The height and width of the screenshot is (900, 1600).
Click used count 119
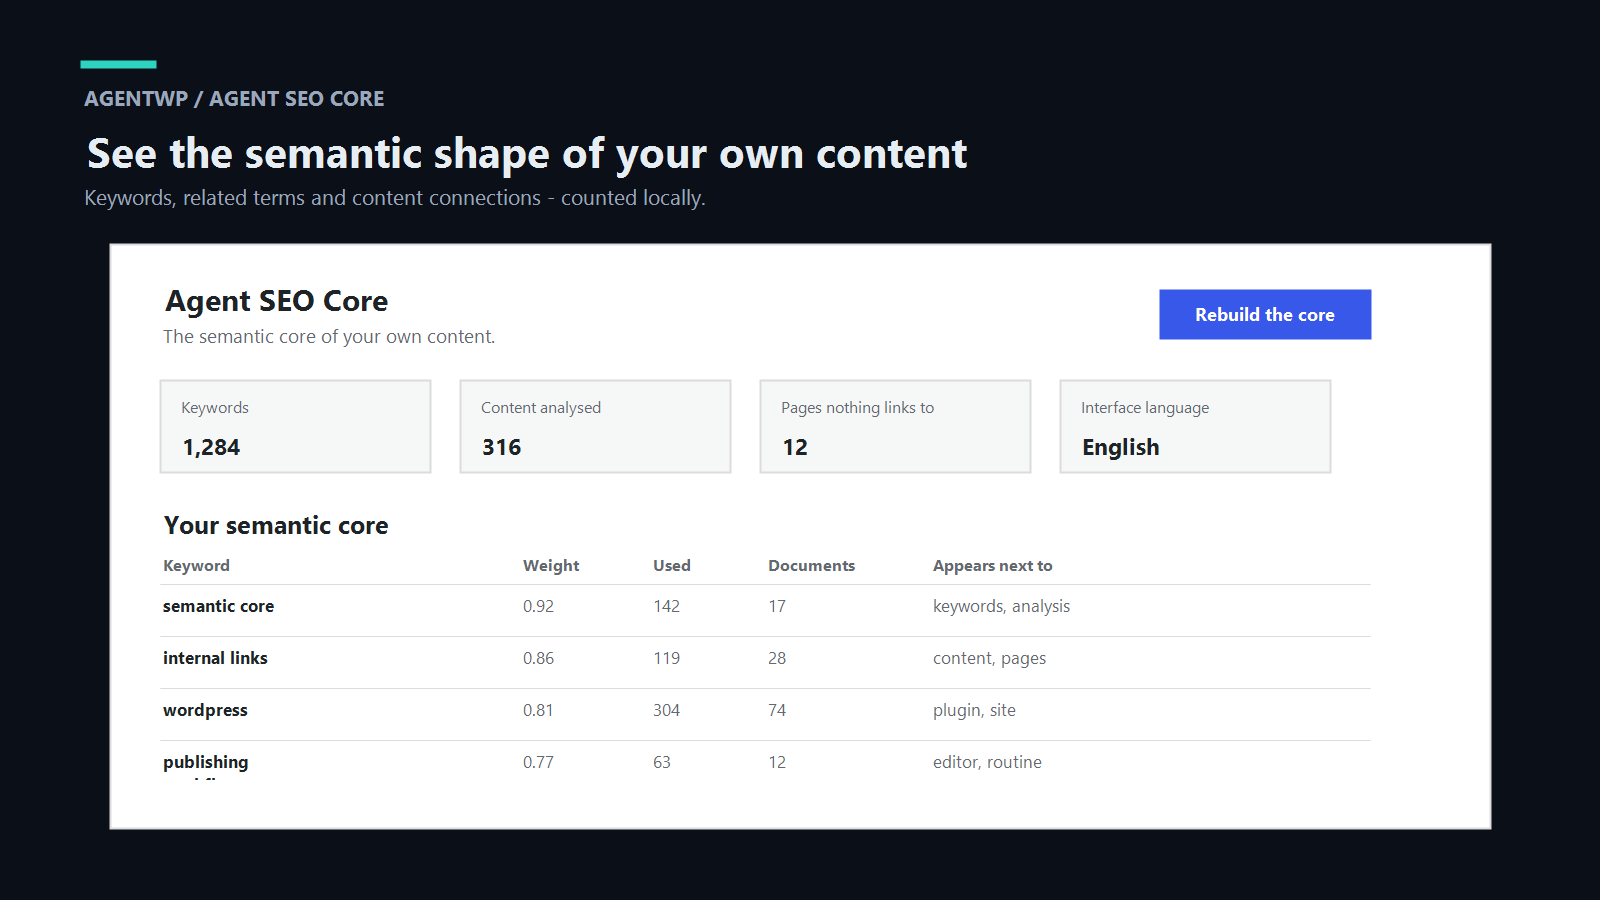pyautogui.click(x=666, y=658)
